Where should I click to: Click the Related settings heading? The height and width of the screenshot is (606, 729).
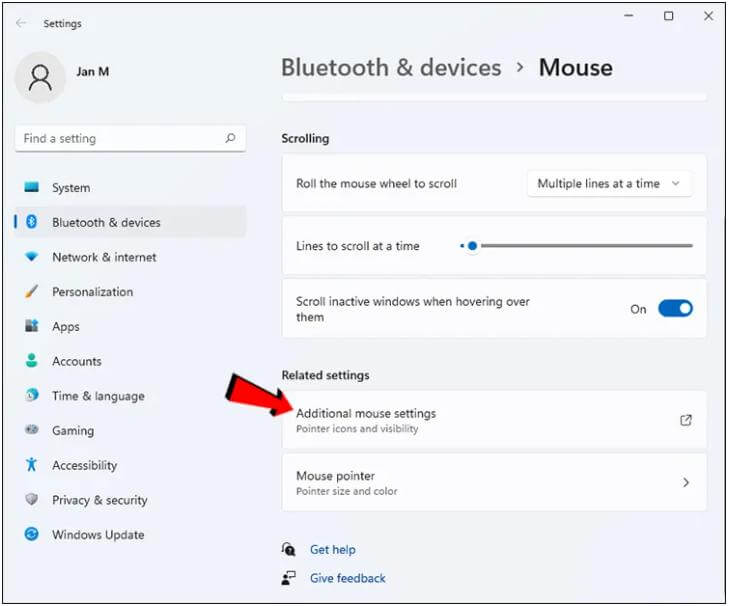click(x=325, y=375)
